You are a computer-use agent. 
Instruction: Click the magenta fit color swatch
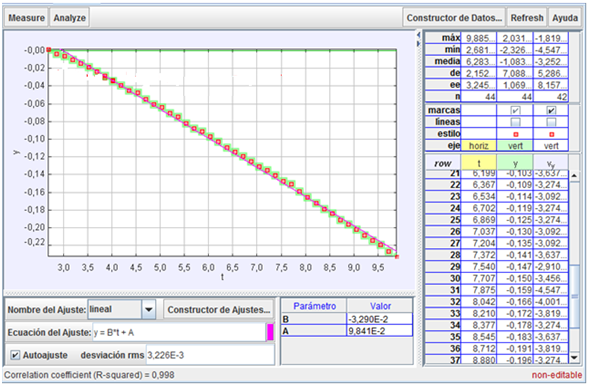[x=270, y=332]
